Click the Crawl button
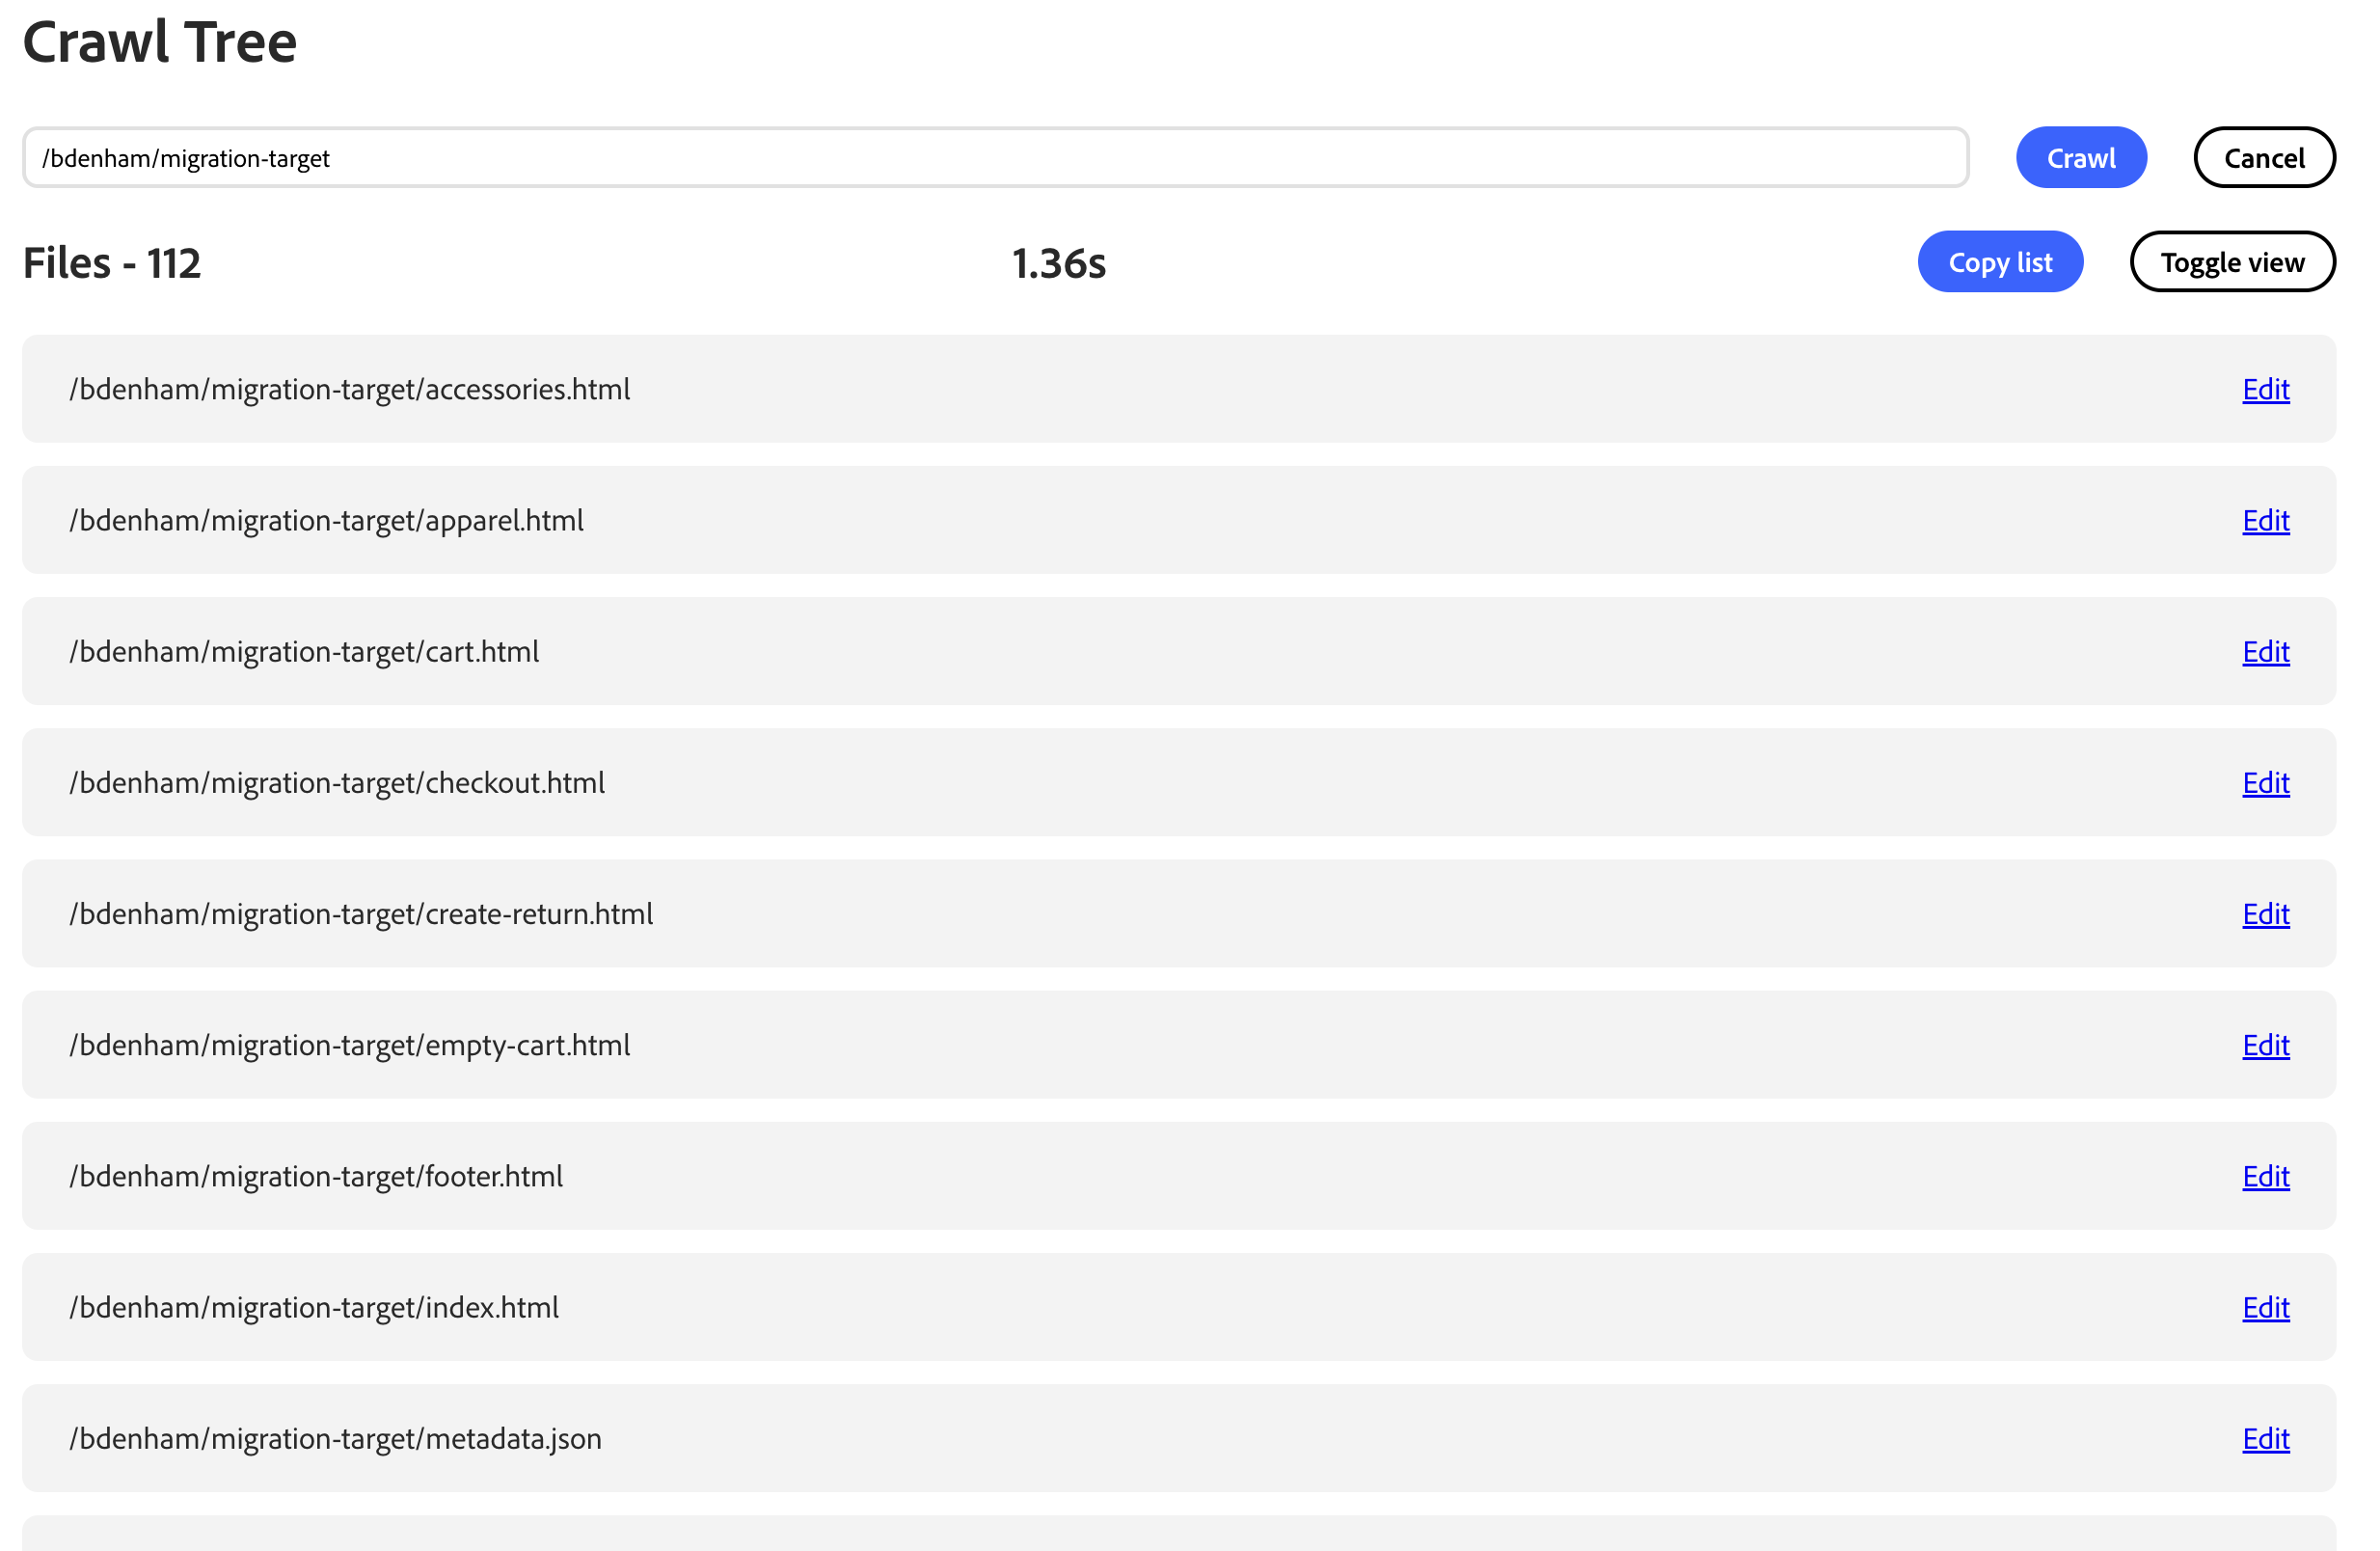2380x1551 pixels. click(x=2080, y=158)
